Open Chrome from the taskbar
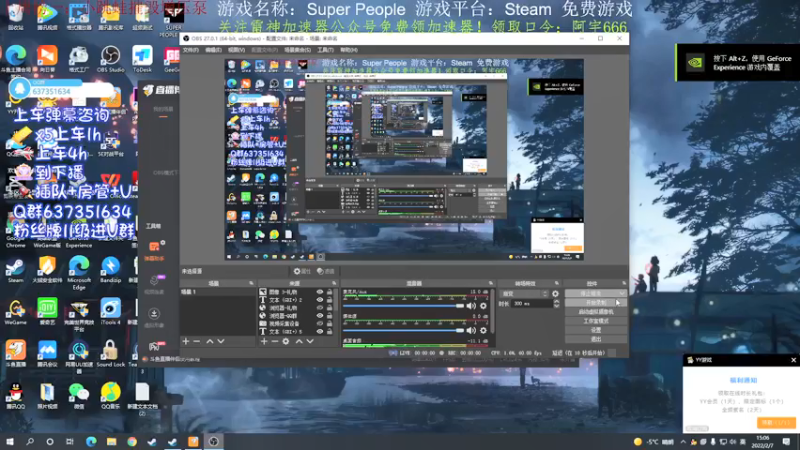Viewport: 800px width, 450px height. (x=132, y=441)
